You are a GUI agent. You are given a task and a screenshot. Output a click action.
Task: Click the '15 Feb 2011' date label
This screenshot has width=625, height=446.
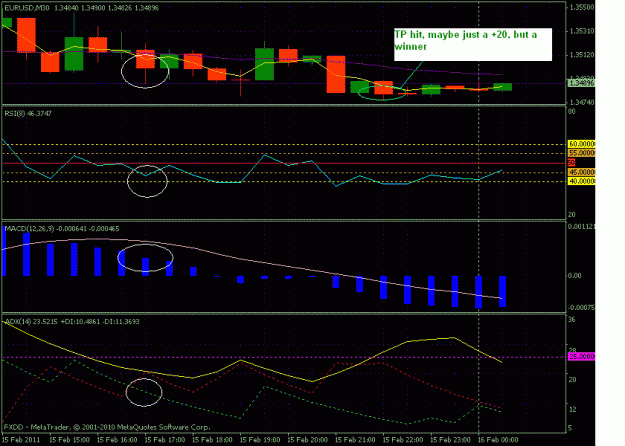21,440
